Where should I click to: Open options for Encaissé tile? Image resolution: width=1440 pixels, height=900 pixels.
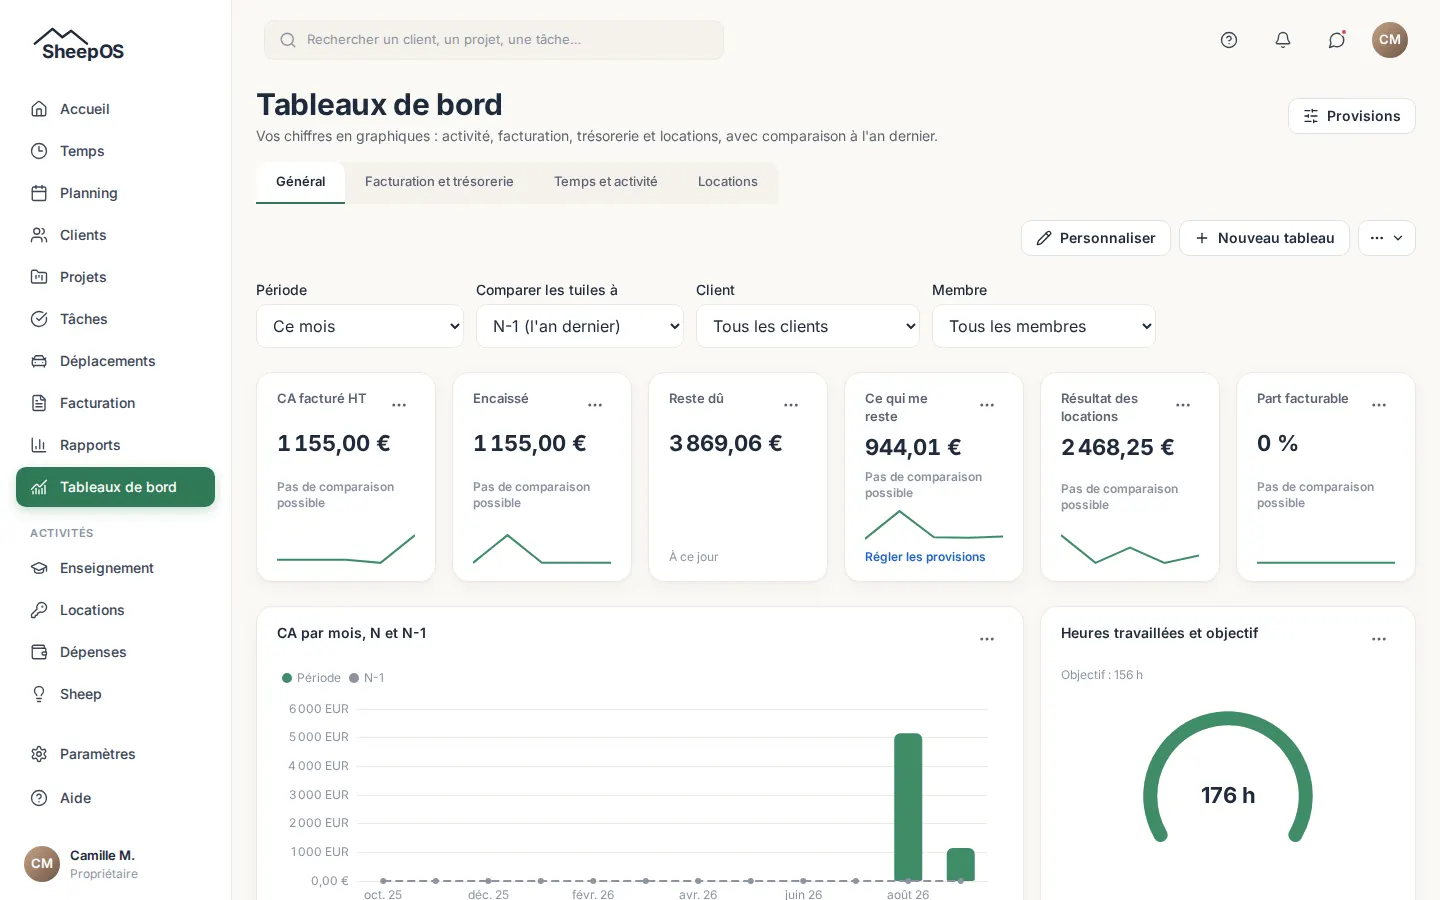(595, 405)
